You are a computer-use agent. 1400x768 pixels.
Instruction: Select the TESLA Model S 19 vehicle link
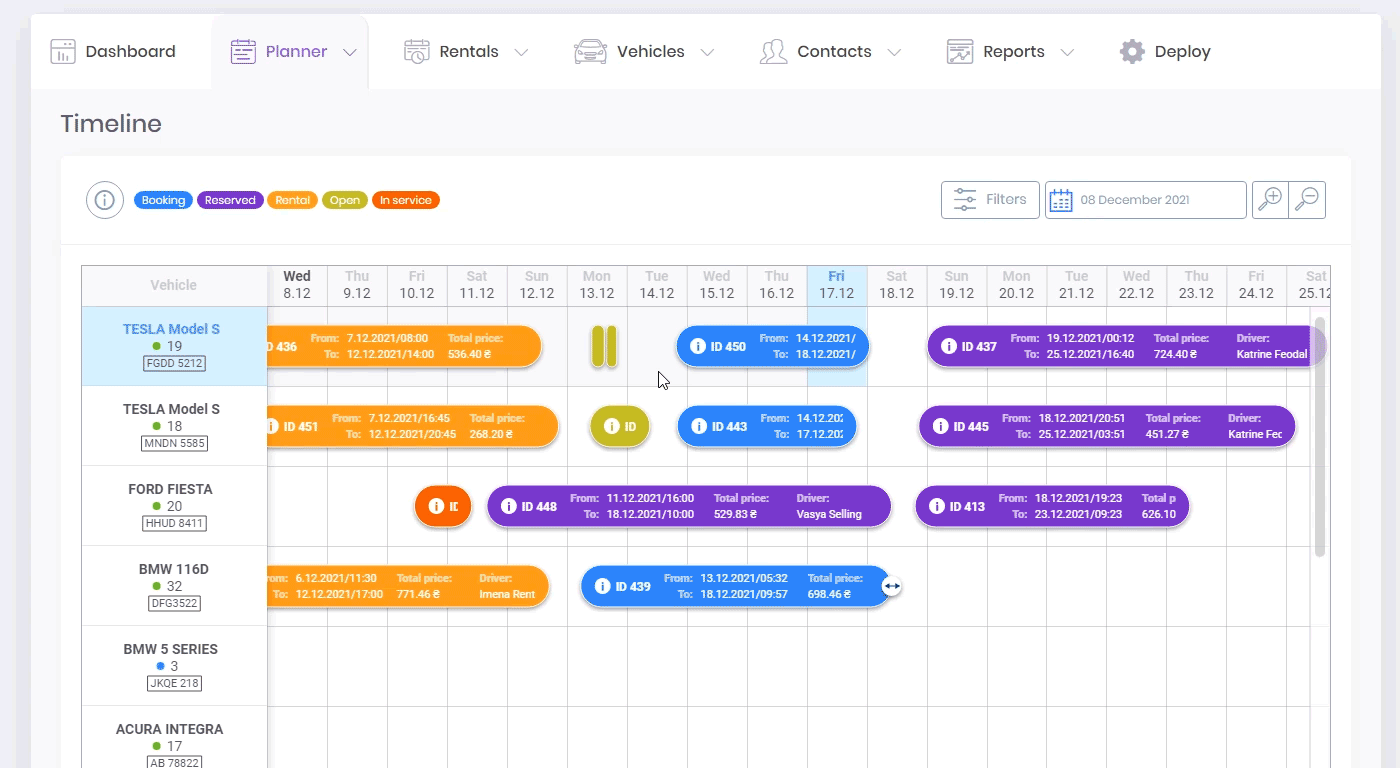(171, 329)
